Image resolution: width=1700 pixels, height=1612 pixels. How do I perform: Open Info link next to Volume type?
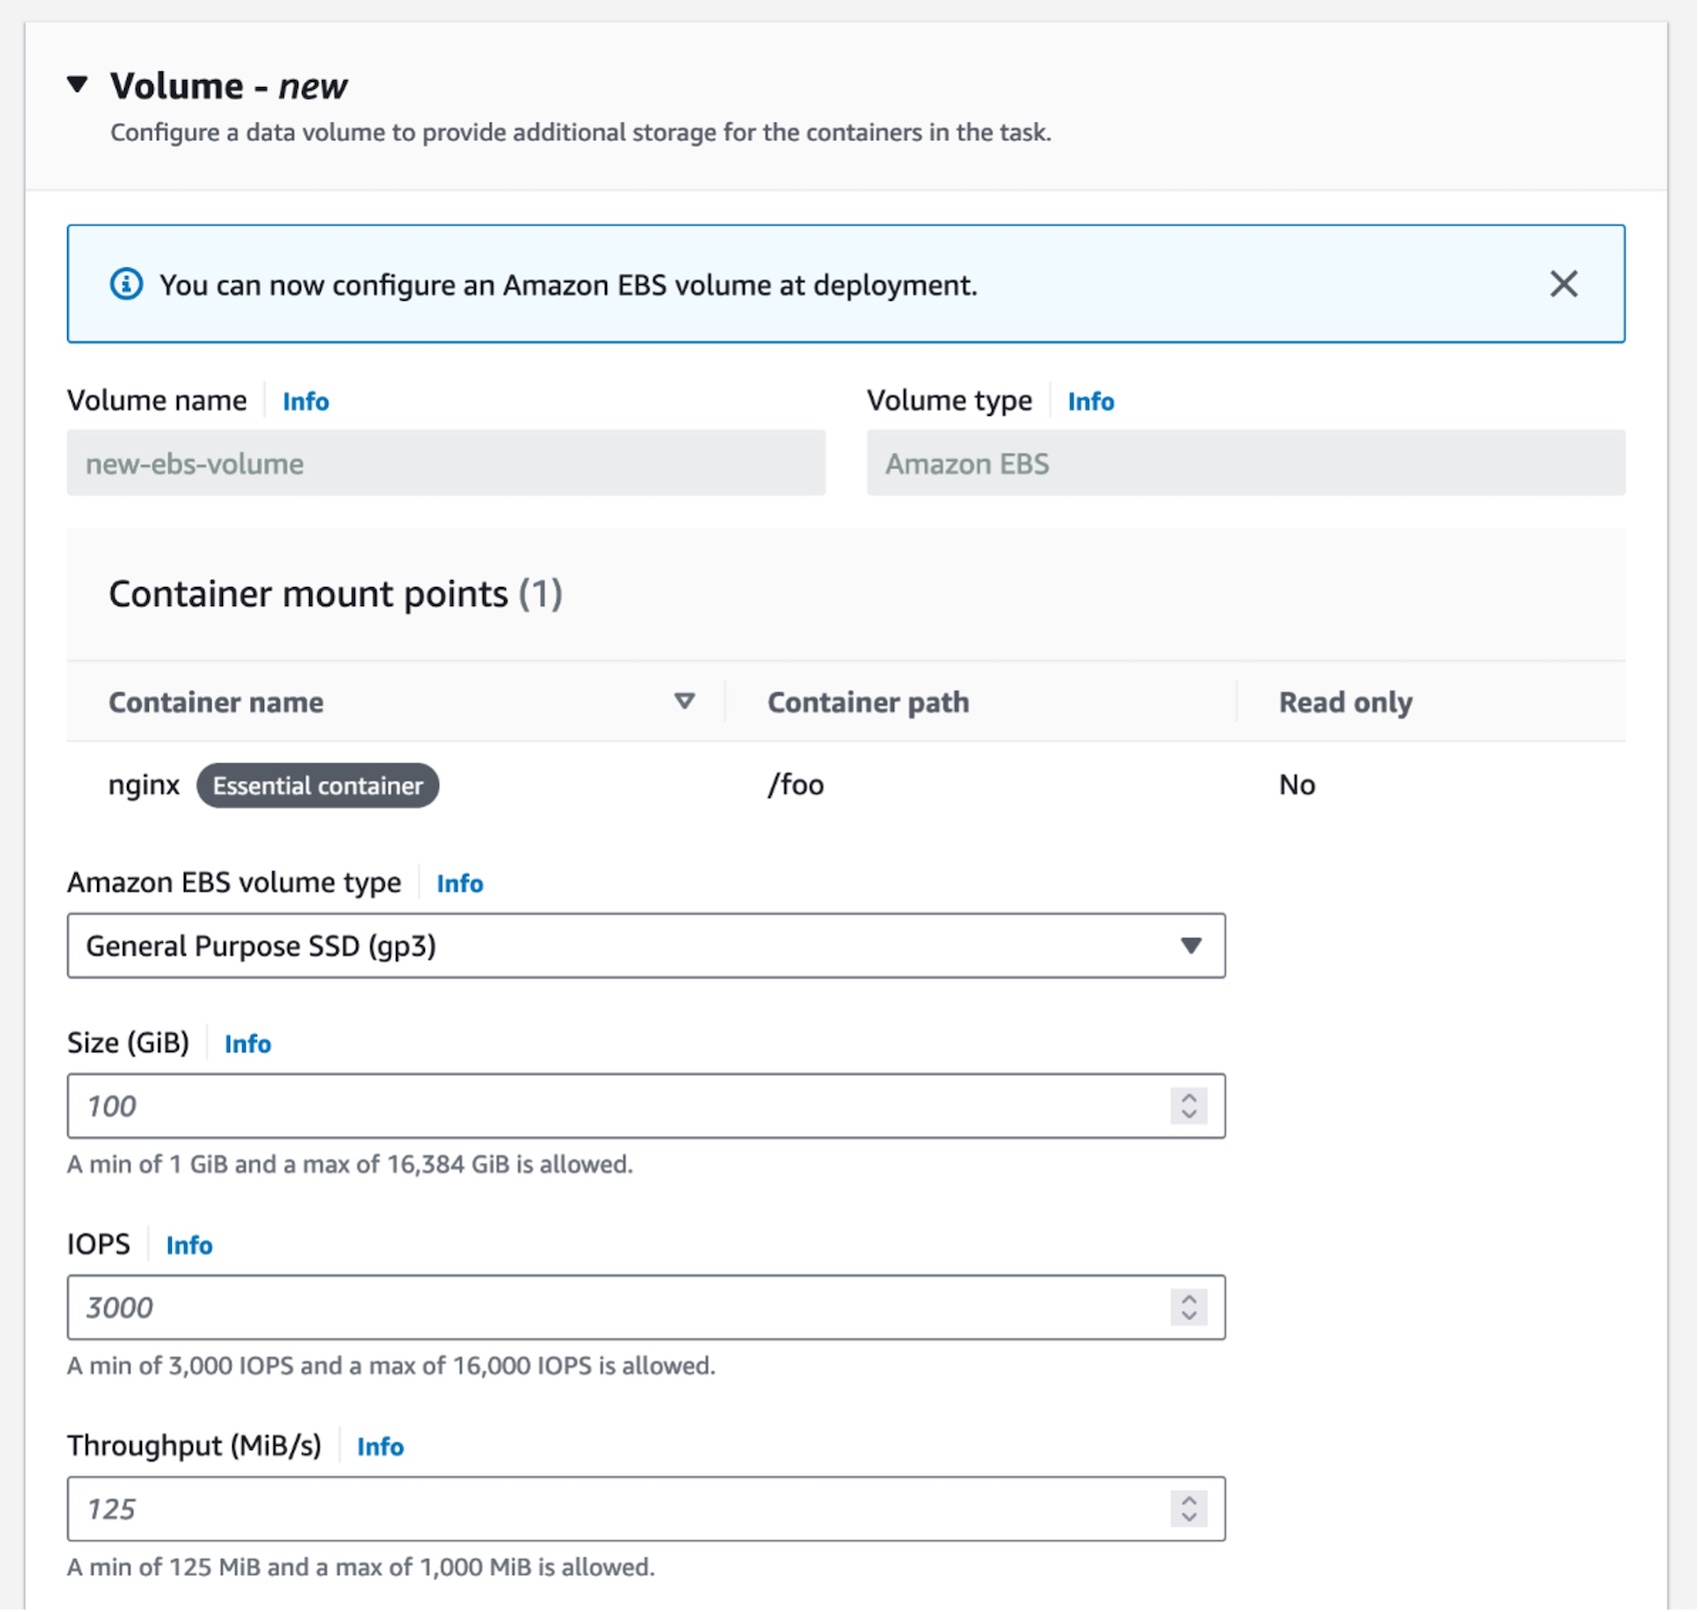[1090, 401]
